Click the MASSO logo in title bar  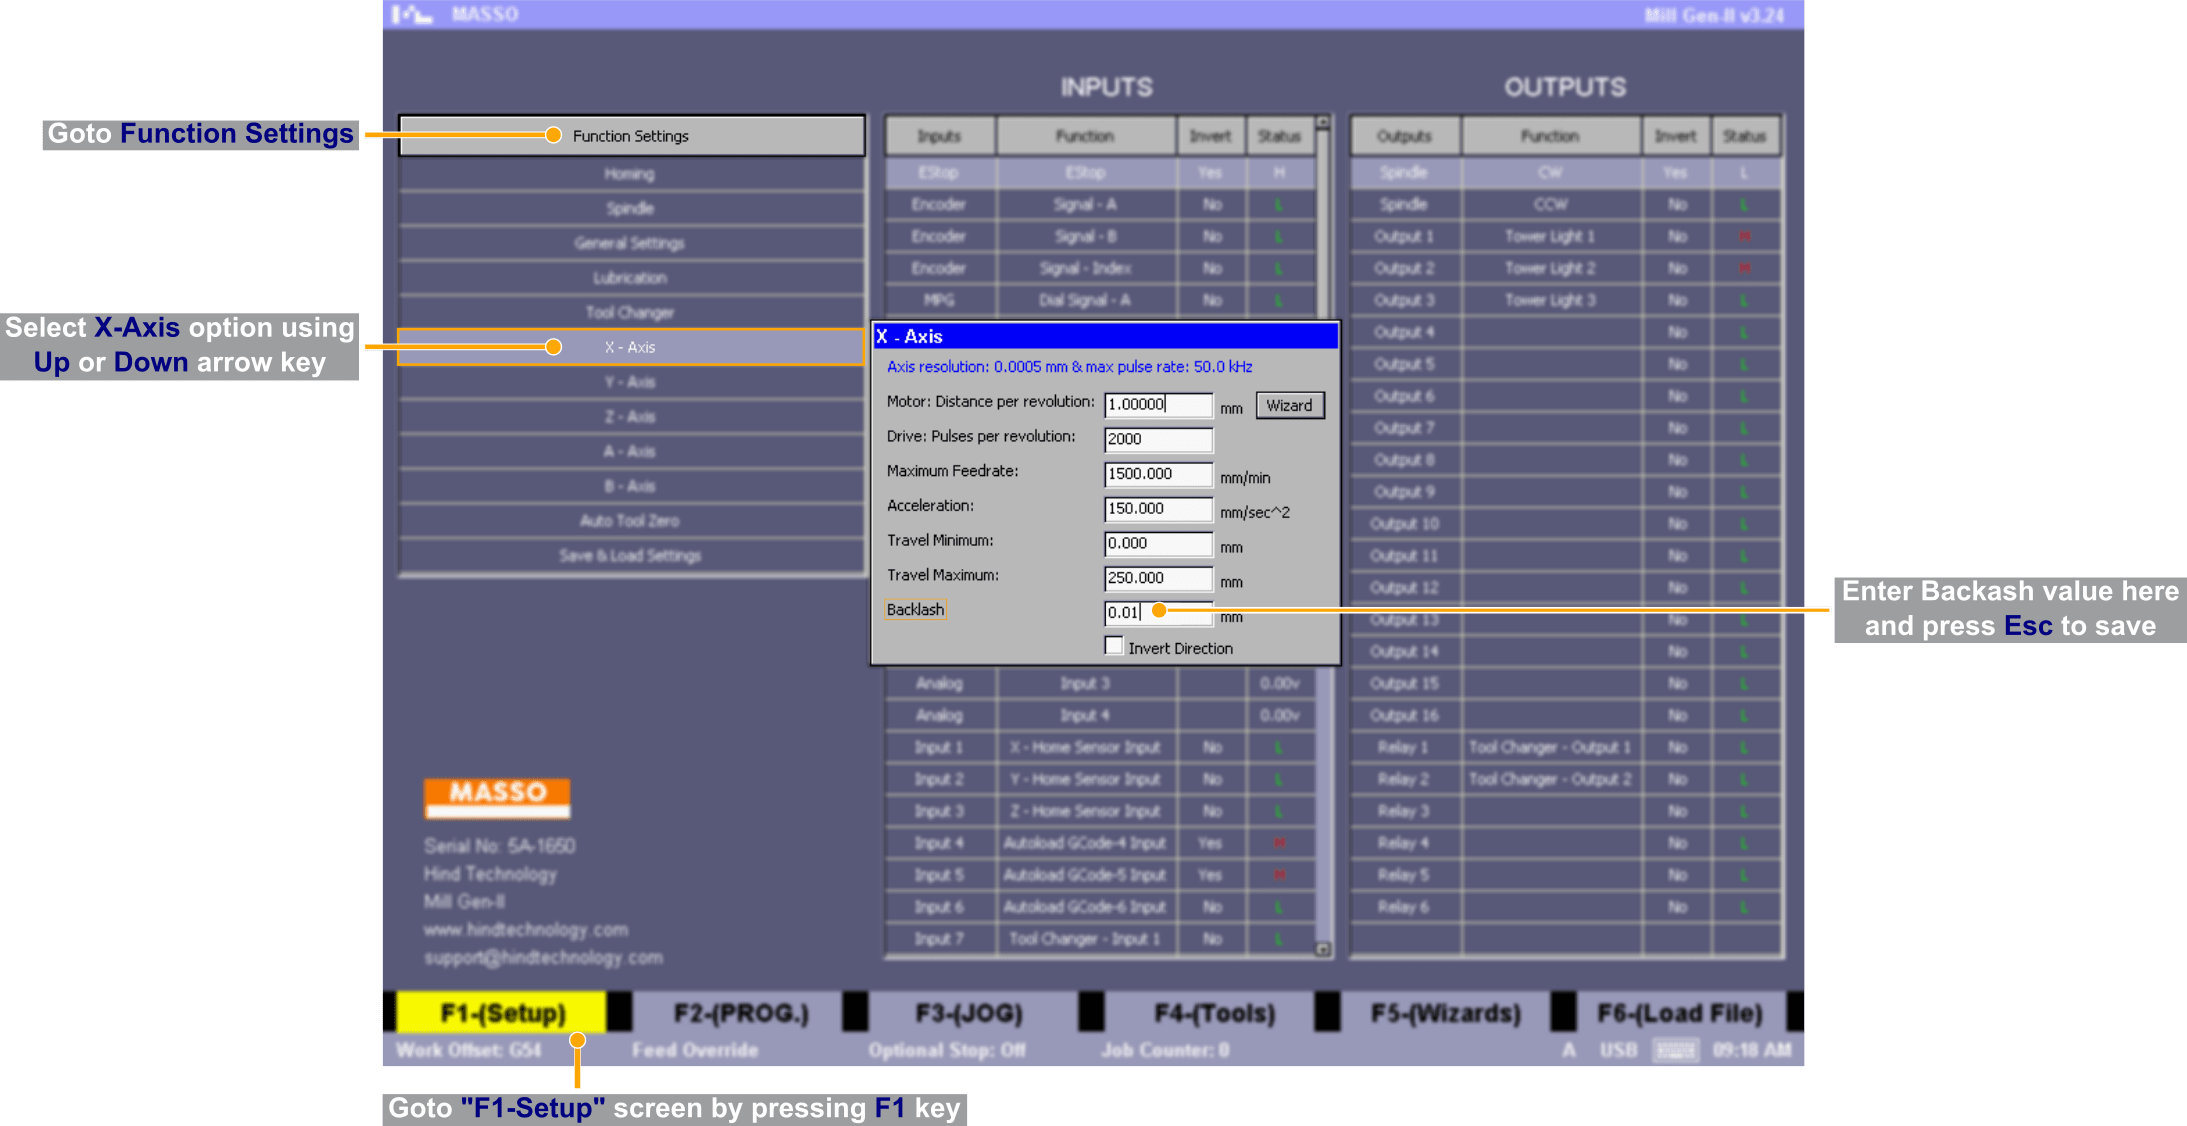[x=412, y=14]
